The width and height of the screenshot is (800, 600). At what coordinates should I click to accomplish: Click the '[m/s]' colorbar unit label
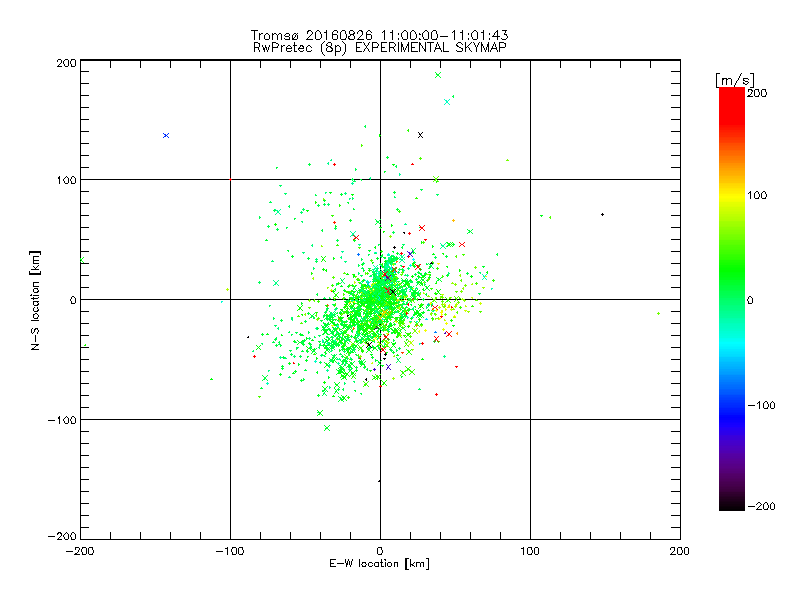tap(735, 80)
